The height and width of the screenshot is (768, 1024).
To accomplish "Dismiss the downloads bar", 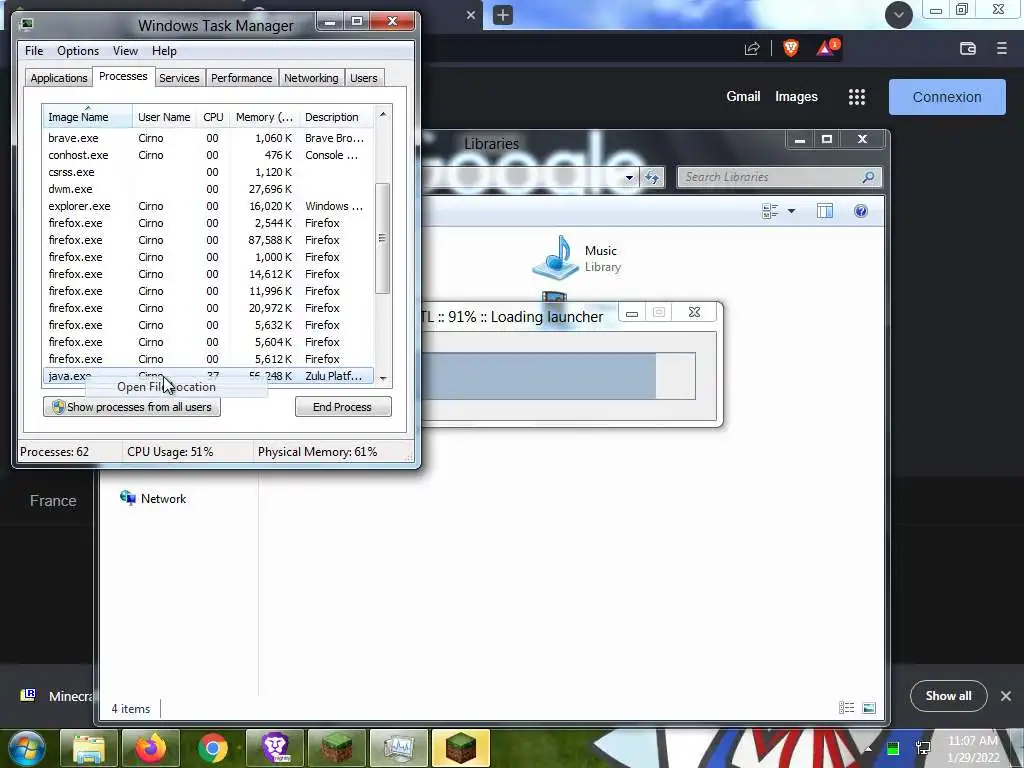I will (x=1006, y=696).
